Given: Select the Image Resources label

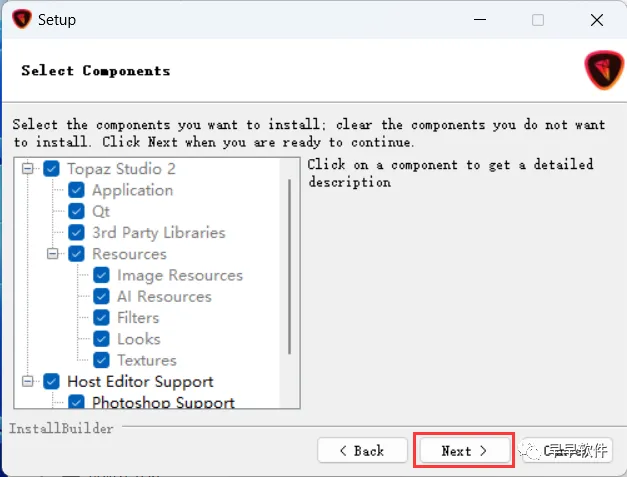Looking at the screenshot, I should point(180,275).
